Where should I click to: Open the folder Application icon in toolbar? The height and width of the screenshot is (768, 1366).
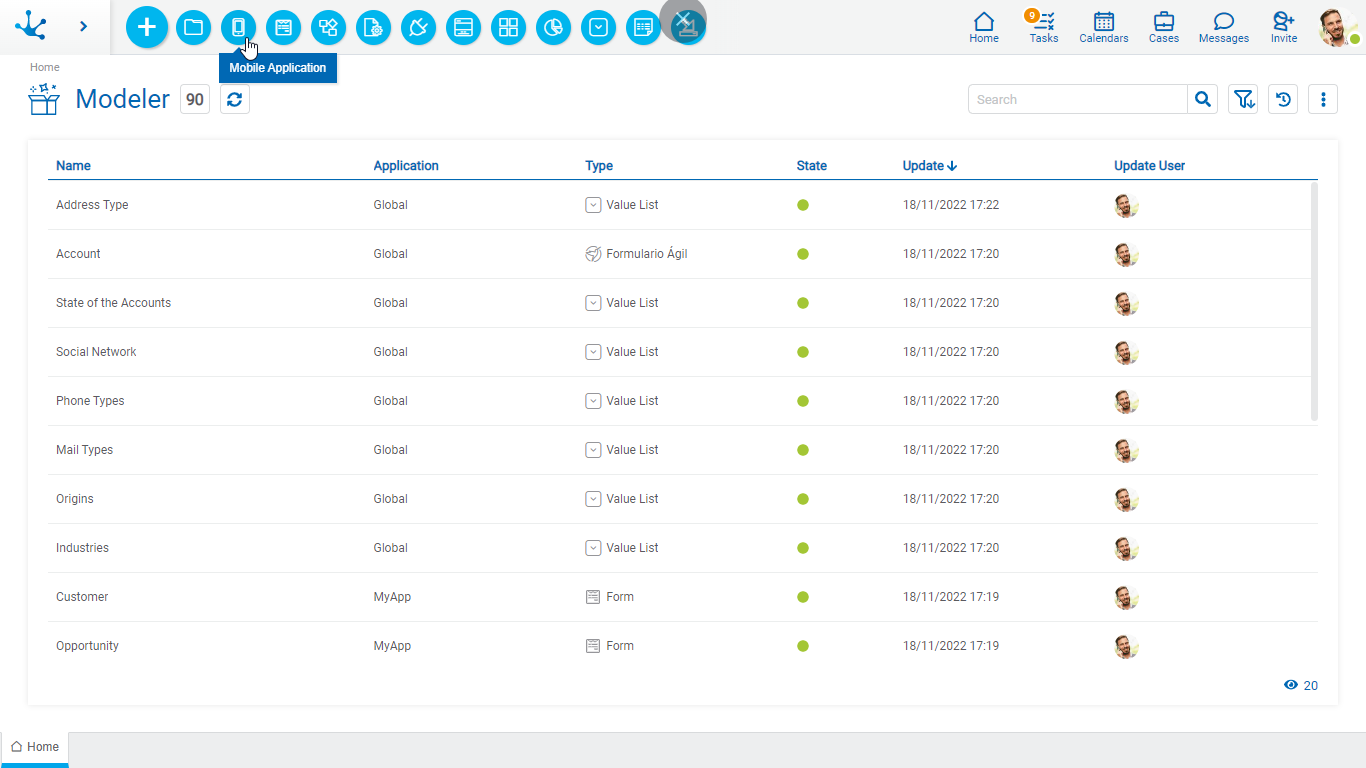(193, 27)
